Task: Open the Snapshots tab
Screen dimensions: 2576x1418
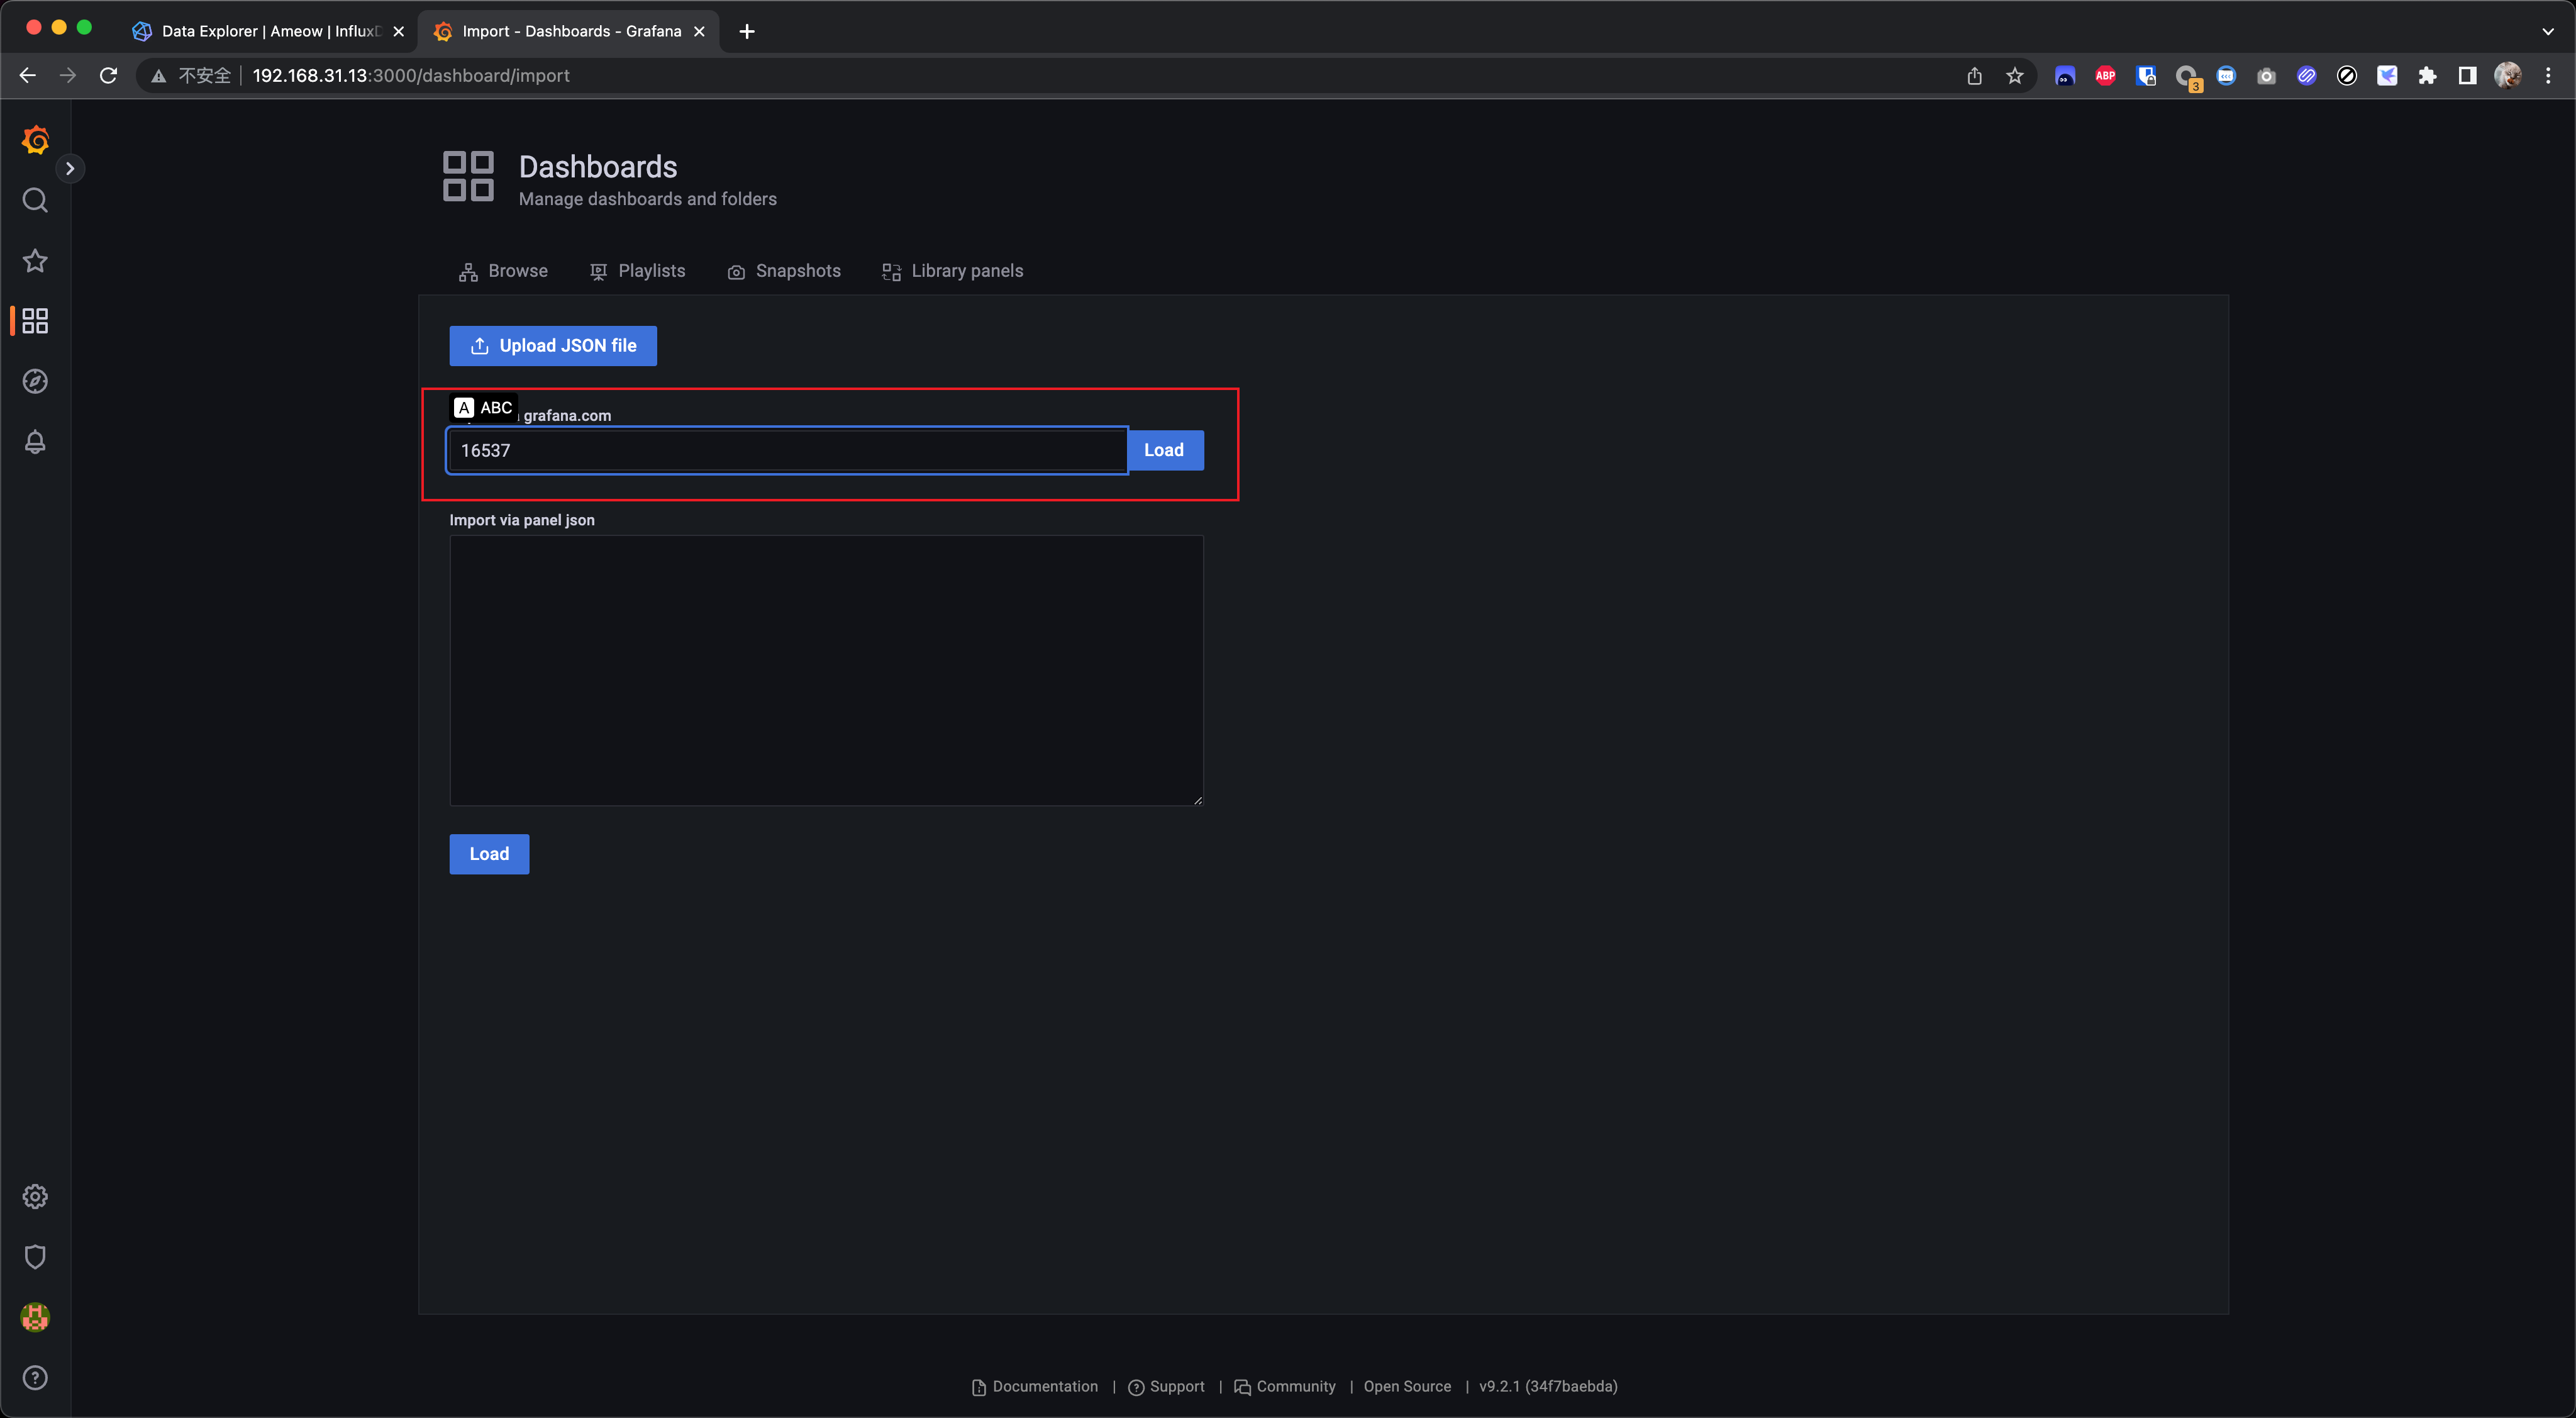Action: tap(784, 271)
